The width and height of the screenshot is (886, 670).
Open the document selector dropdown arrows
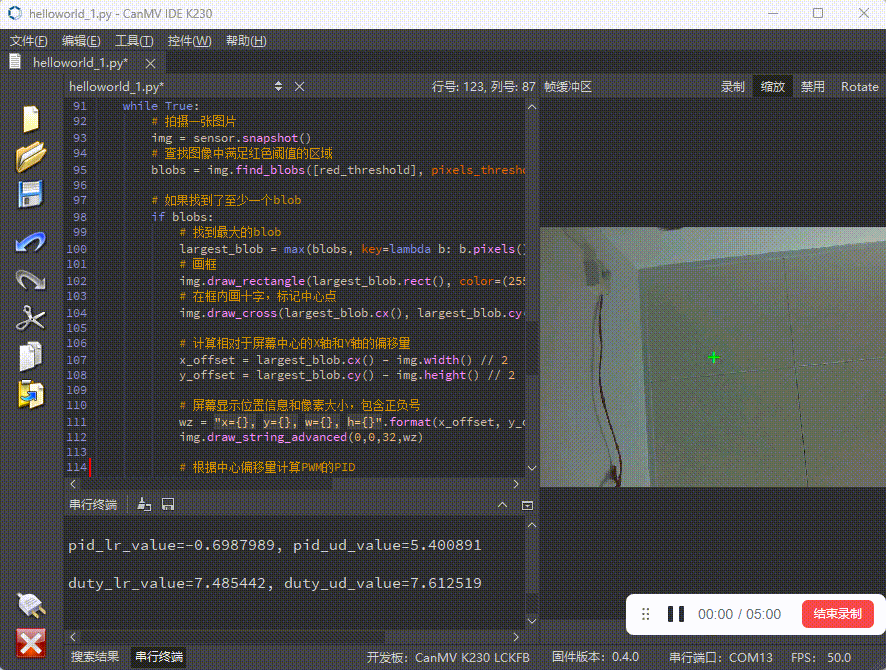point(279,86)
